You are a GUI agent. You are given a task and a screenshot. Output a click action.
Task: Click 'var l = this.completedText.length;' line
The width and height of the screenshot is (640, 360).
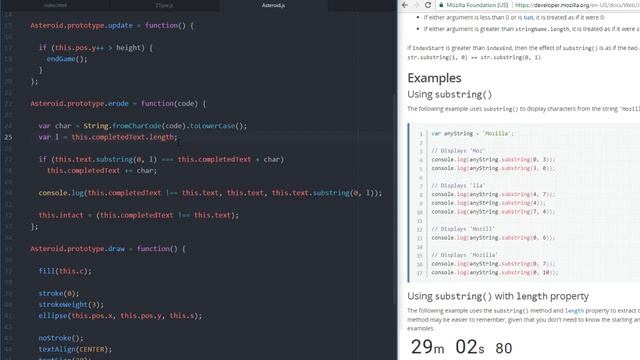108,137
